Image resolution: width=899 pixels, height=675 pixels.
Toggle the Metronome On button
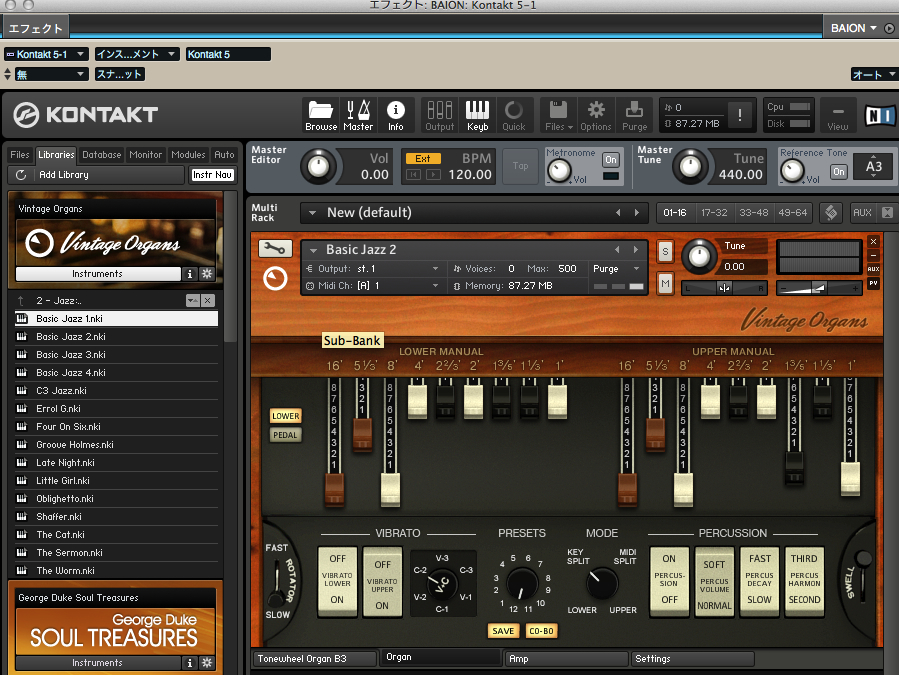(611, 160)
